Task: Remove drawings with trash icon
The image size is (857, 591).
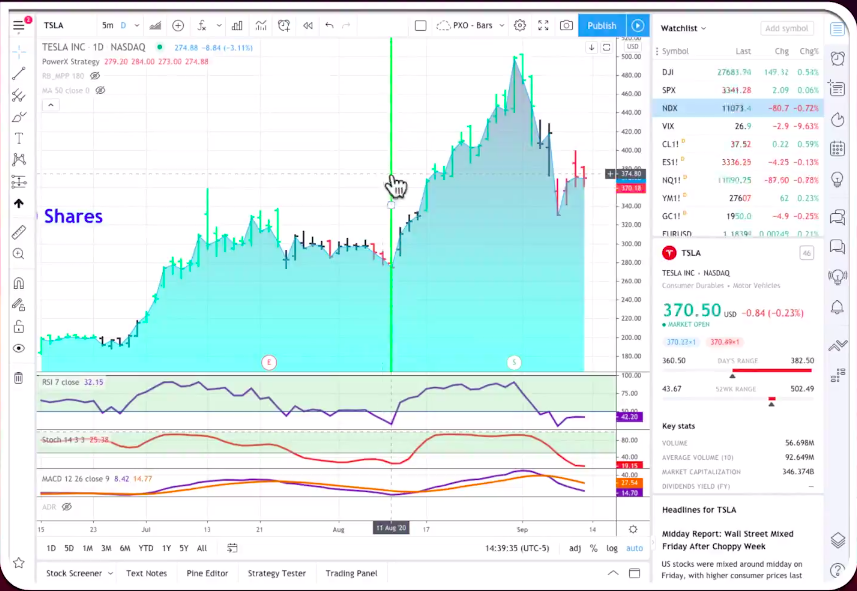Action: point(19,378)
